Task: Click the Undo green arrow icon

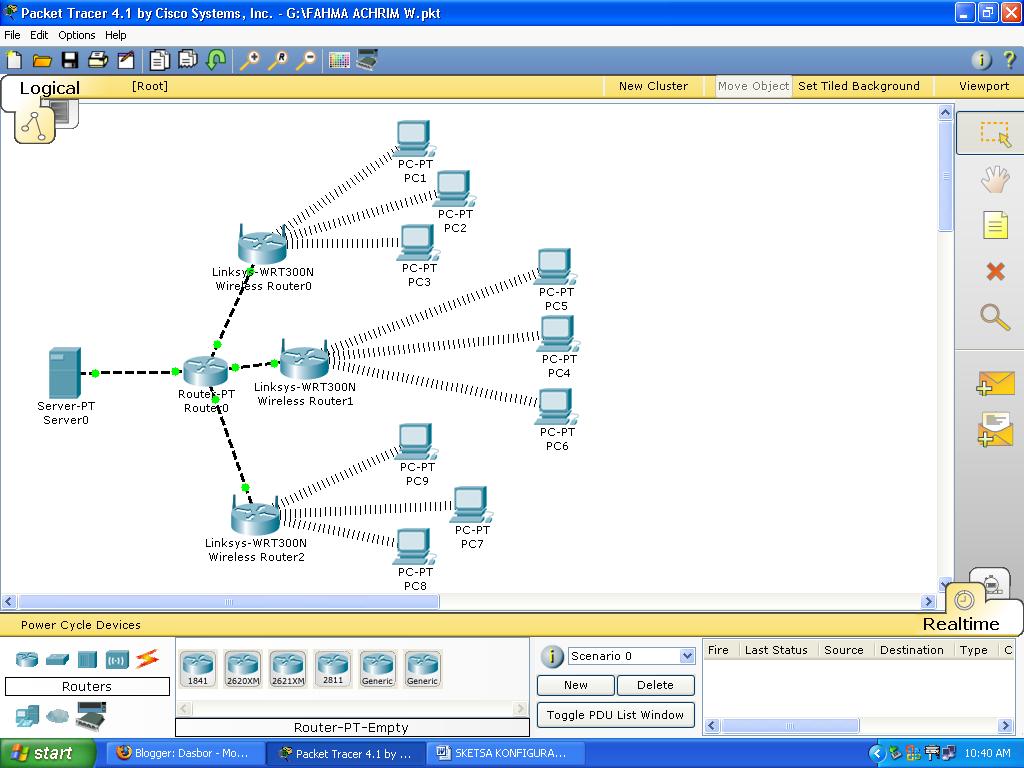Action: (x=216, y=60)
